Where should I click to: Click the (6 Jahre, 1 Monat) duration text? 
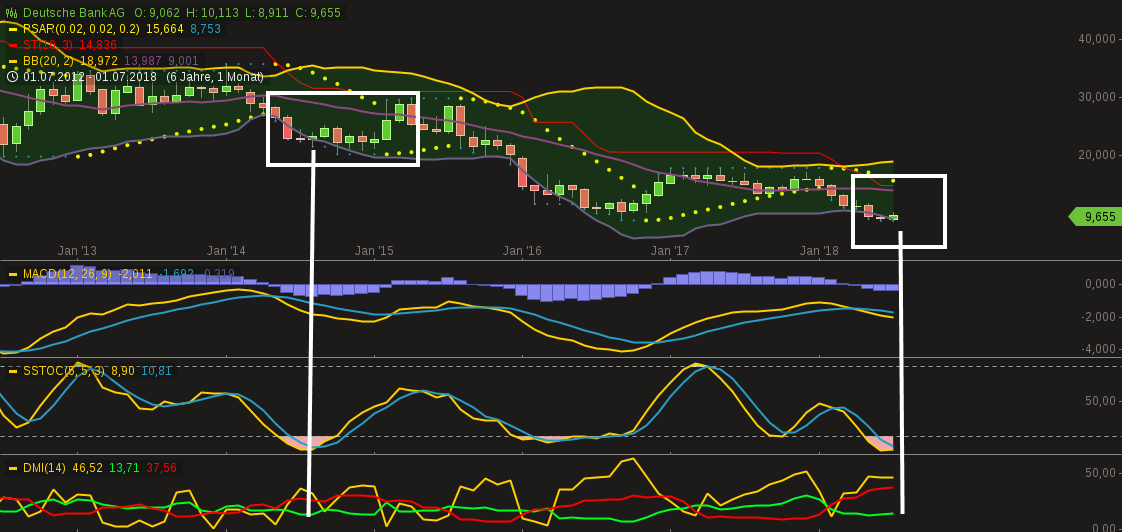click(x=215, y=76)
